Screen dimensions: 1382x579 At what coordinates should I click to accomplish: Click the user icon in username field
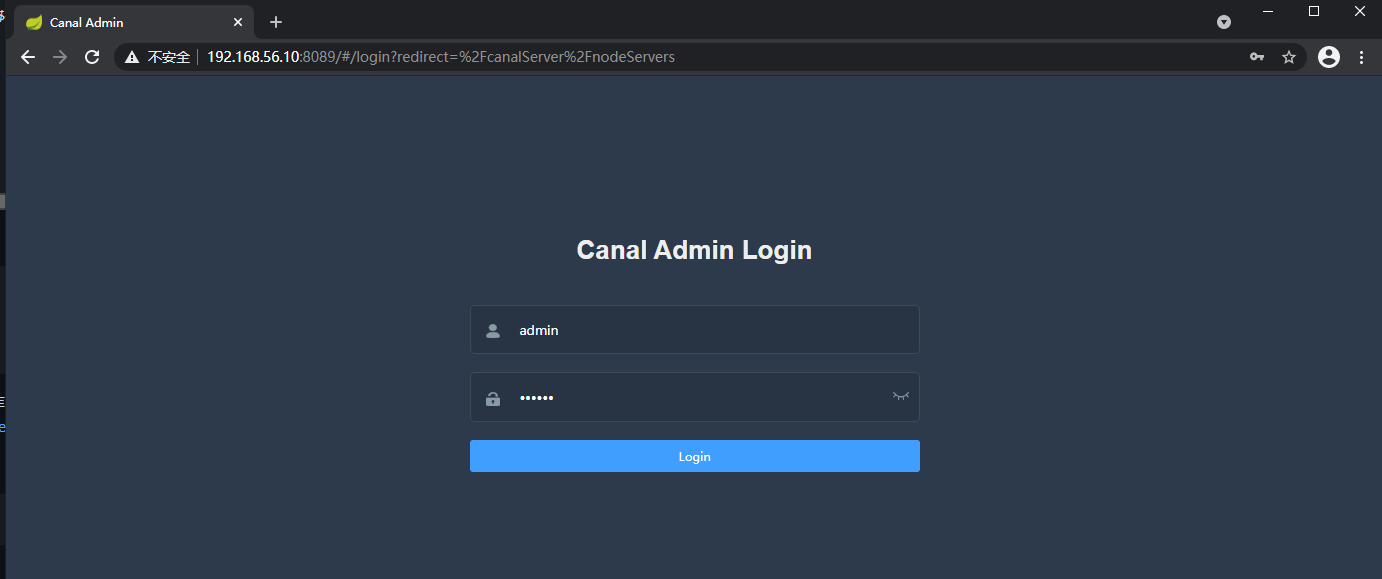493,331
